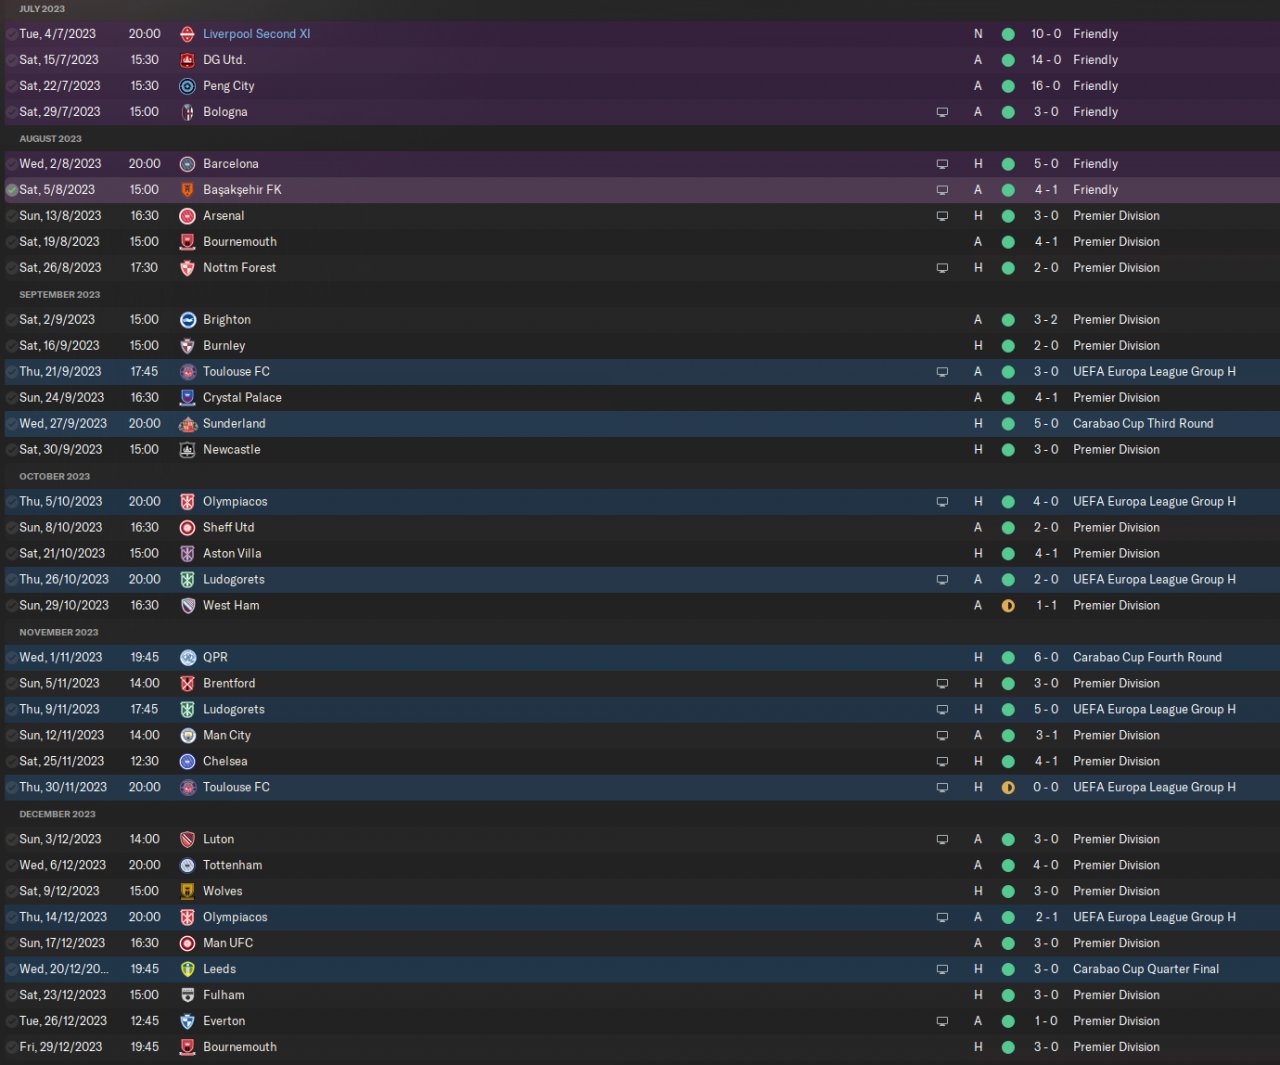Click the Barcelona club badge icon
The image size is (1280, 1065).
click(x=187, y=164)
